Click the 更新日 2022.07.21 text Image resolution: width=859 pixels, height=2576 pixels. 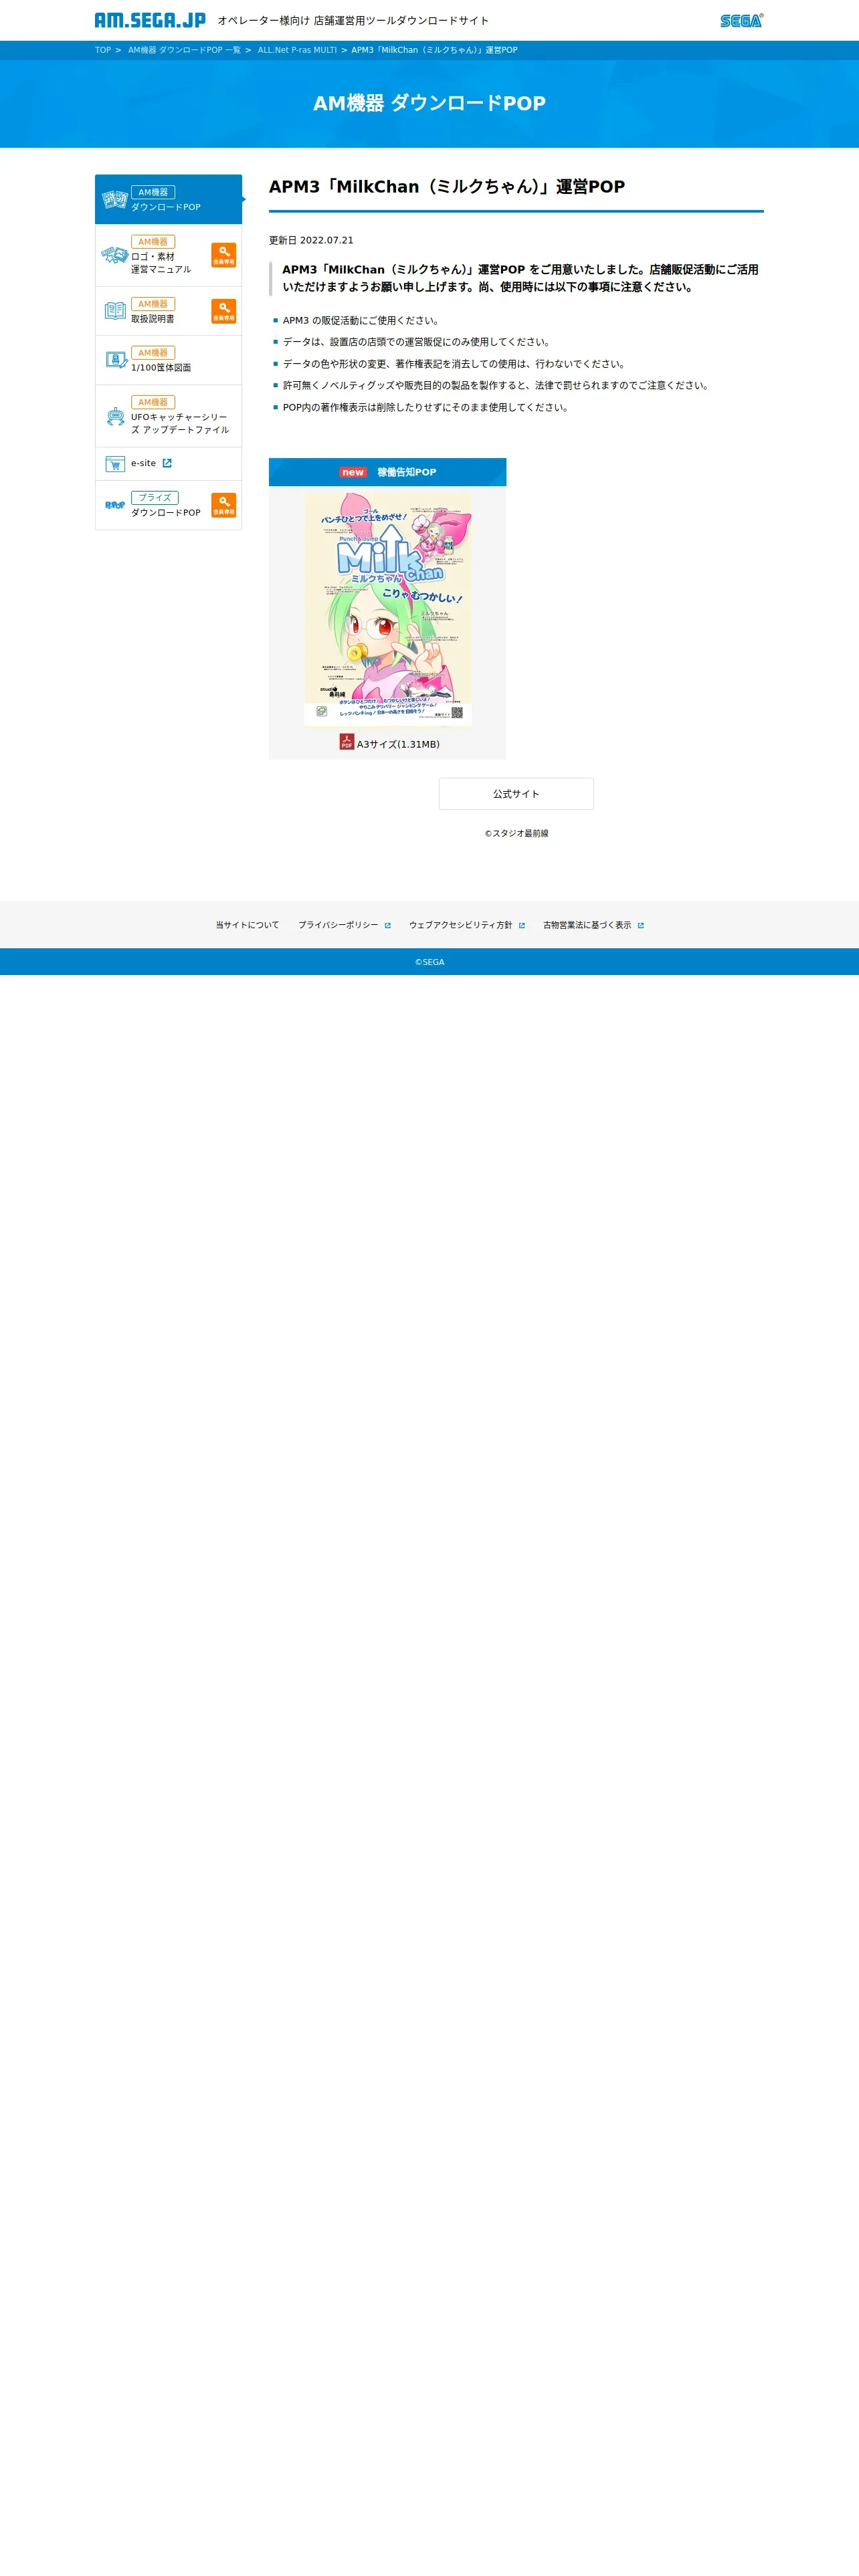pyautogui.click(x=311, y=240)
